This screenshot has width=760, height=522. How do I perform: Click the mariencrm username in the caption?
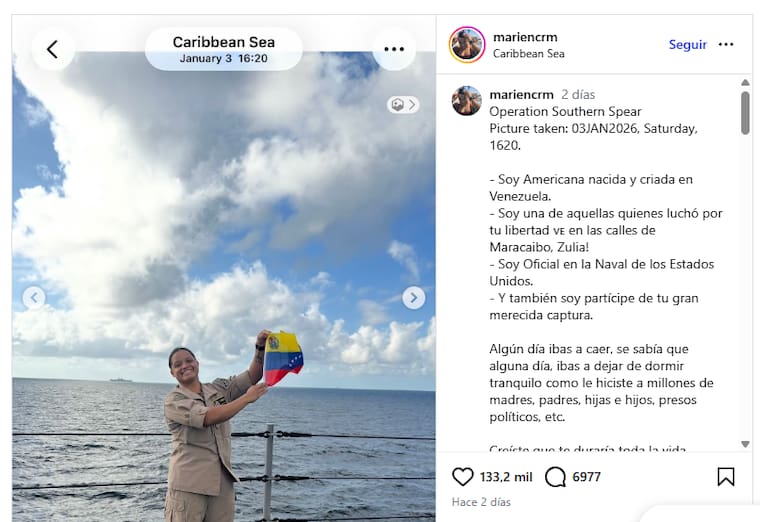point(521,95)
